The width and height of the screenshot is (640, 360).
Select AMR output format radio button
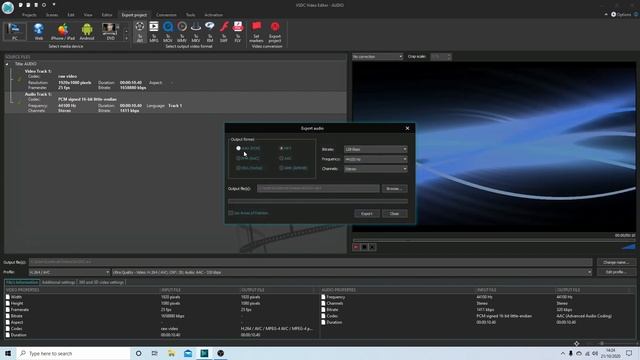click(281, 168)
